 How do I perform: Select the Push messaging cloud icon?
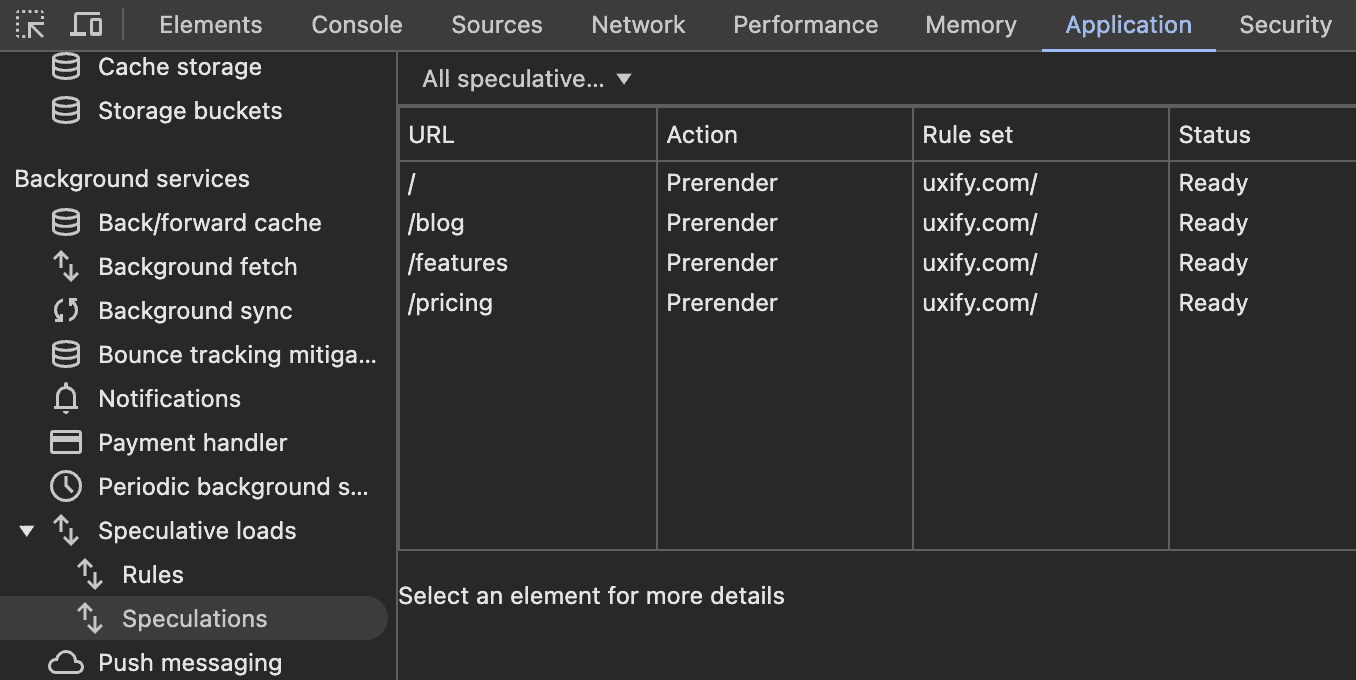tap(65, 662)
